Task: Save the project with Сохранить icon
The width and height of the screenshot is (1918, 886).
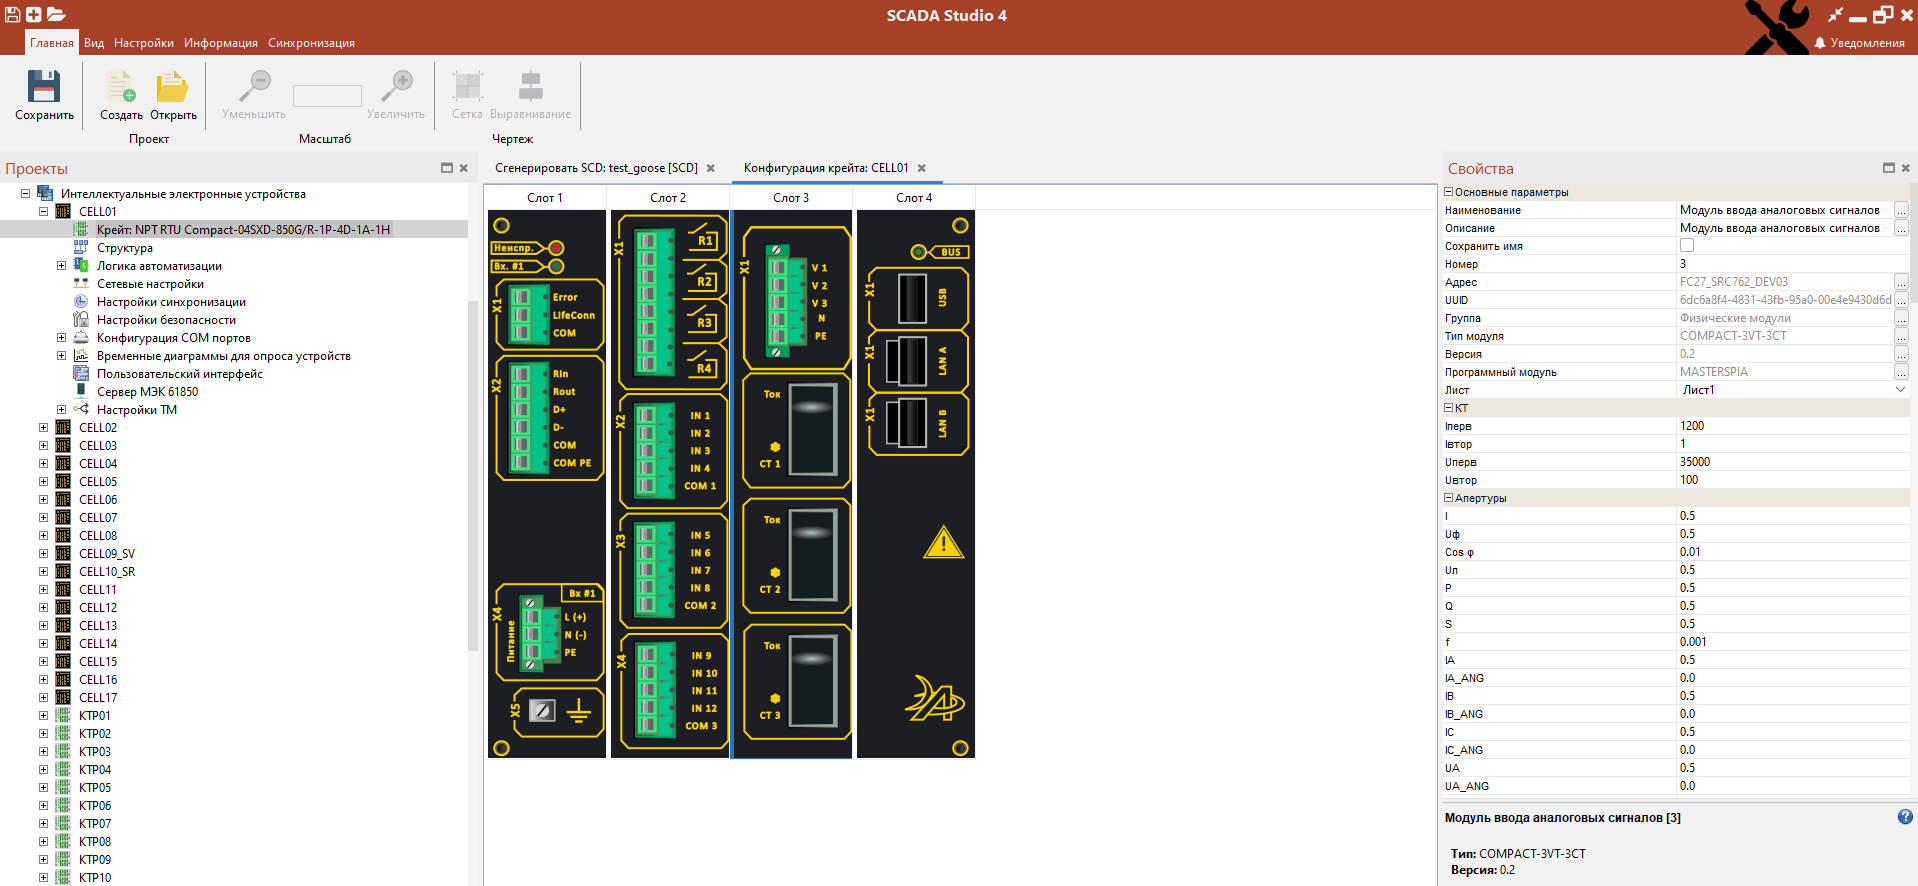Action: [x=44, y=87]
